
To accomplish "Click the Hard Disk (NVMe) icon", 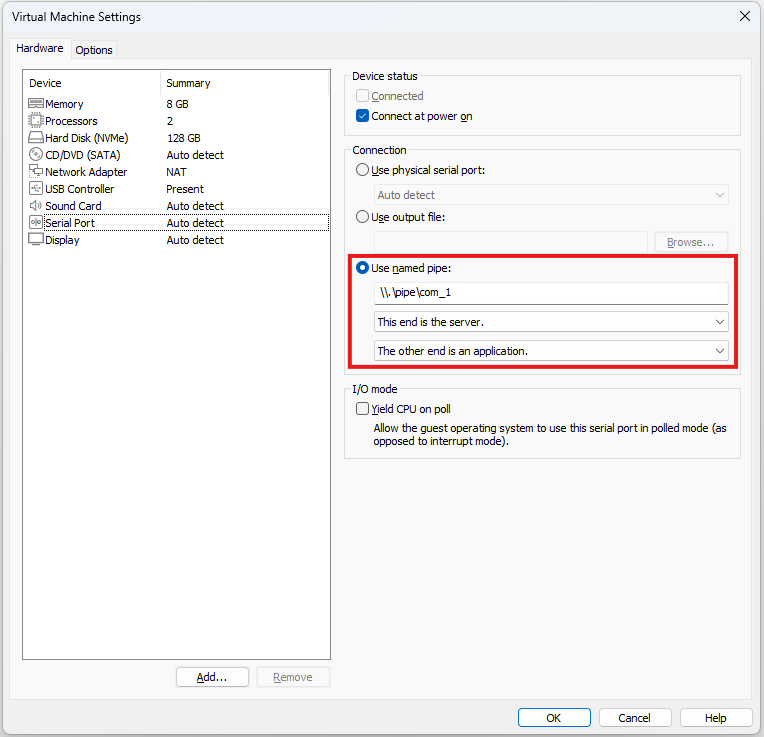I will coord(36,138).
